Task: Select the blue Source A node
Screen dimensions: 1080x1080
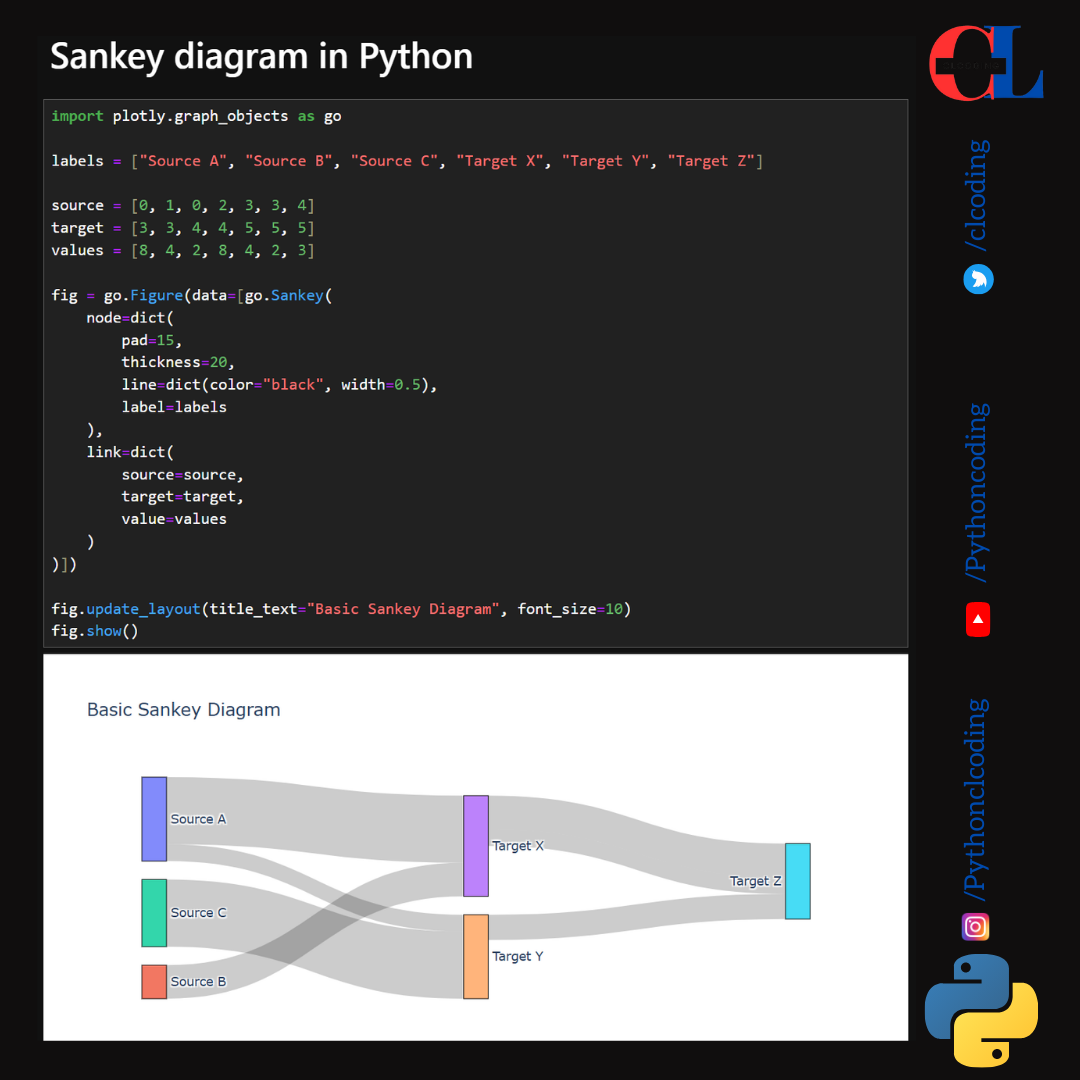Action: (x=154, y=819)
